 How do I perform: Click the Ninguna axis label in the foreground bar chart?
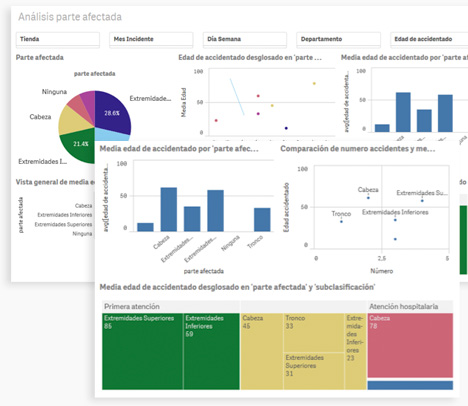pos(231,244)
